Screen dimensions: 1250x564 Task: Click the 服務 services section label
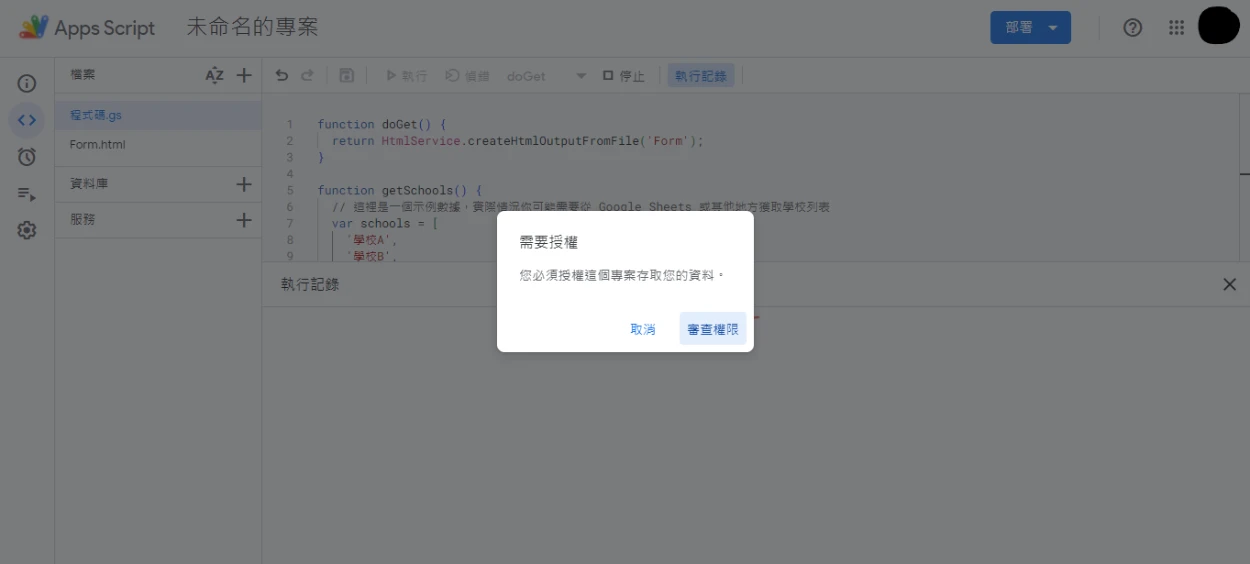[x=82, y=220]
